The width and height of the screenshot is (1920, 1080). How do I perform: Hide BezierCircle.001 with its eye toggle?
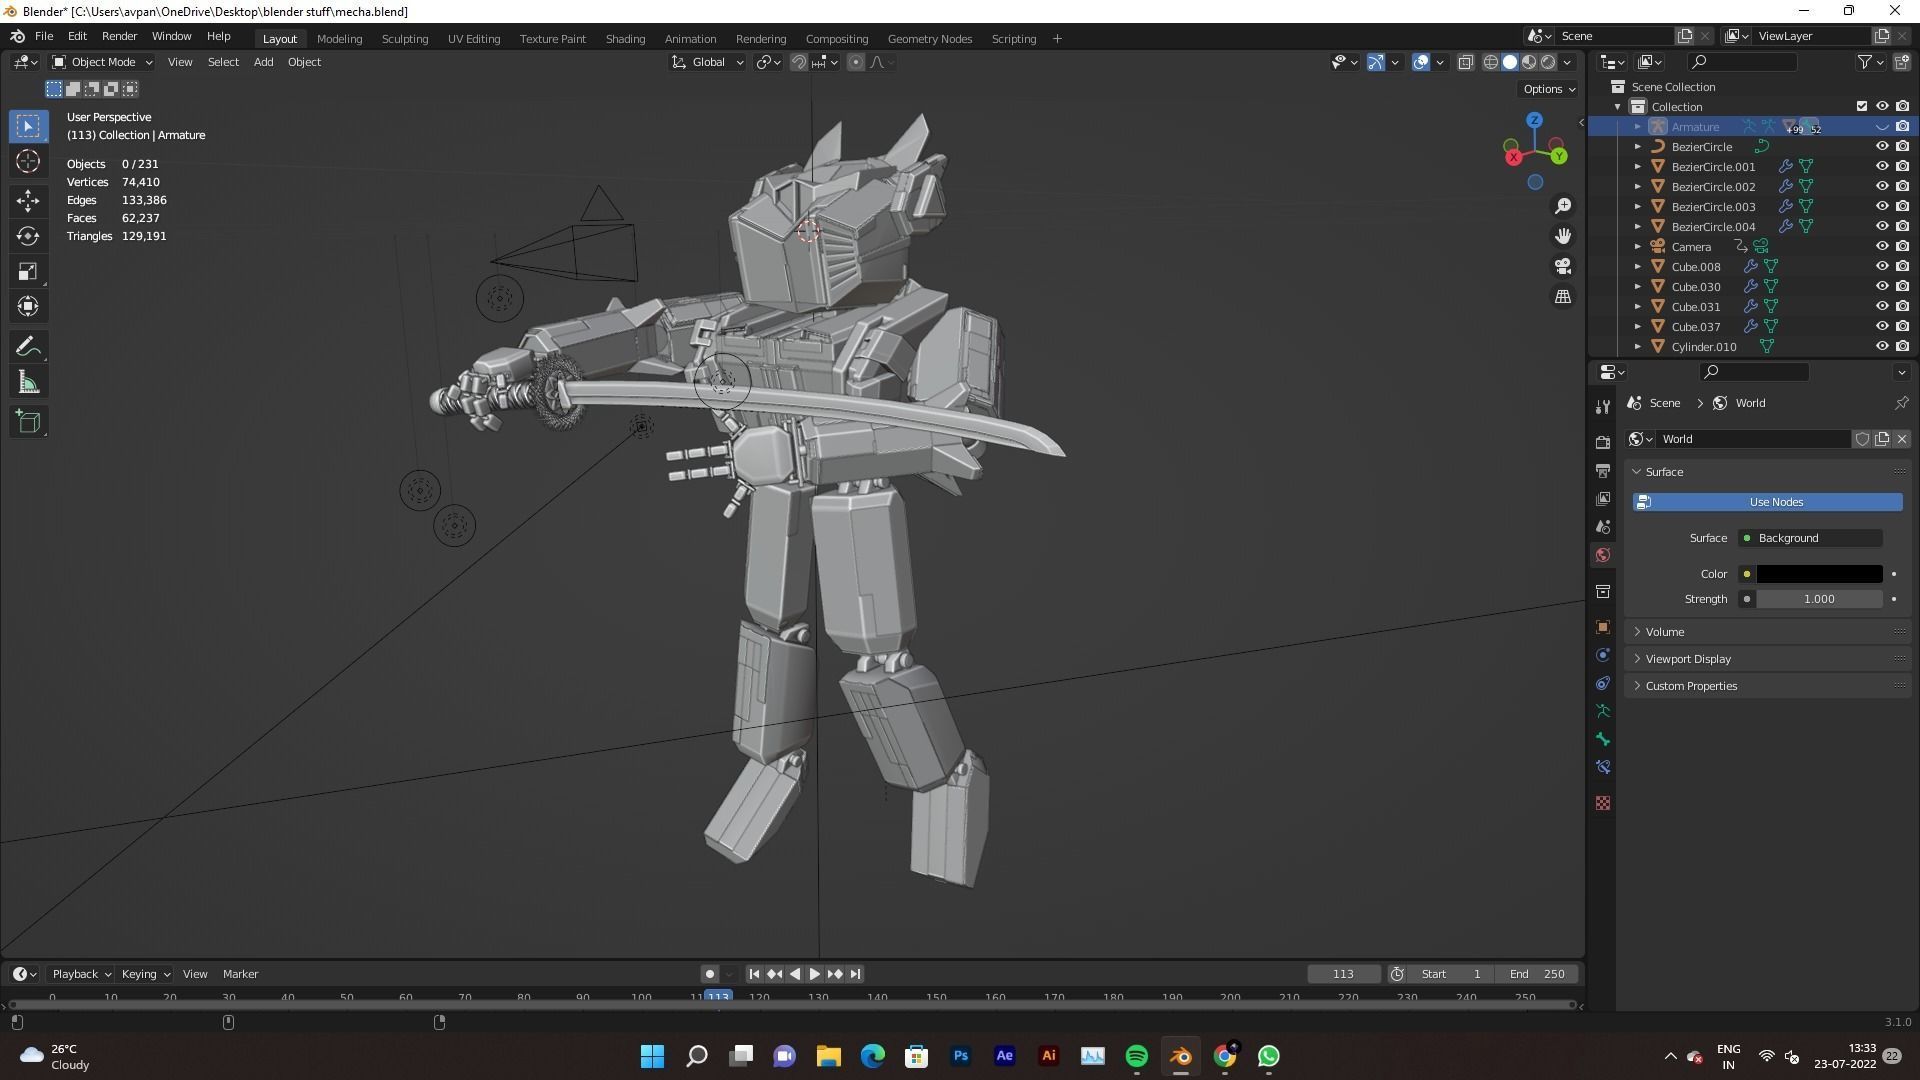tap(1883, 166)
